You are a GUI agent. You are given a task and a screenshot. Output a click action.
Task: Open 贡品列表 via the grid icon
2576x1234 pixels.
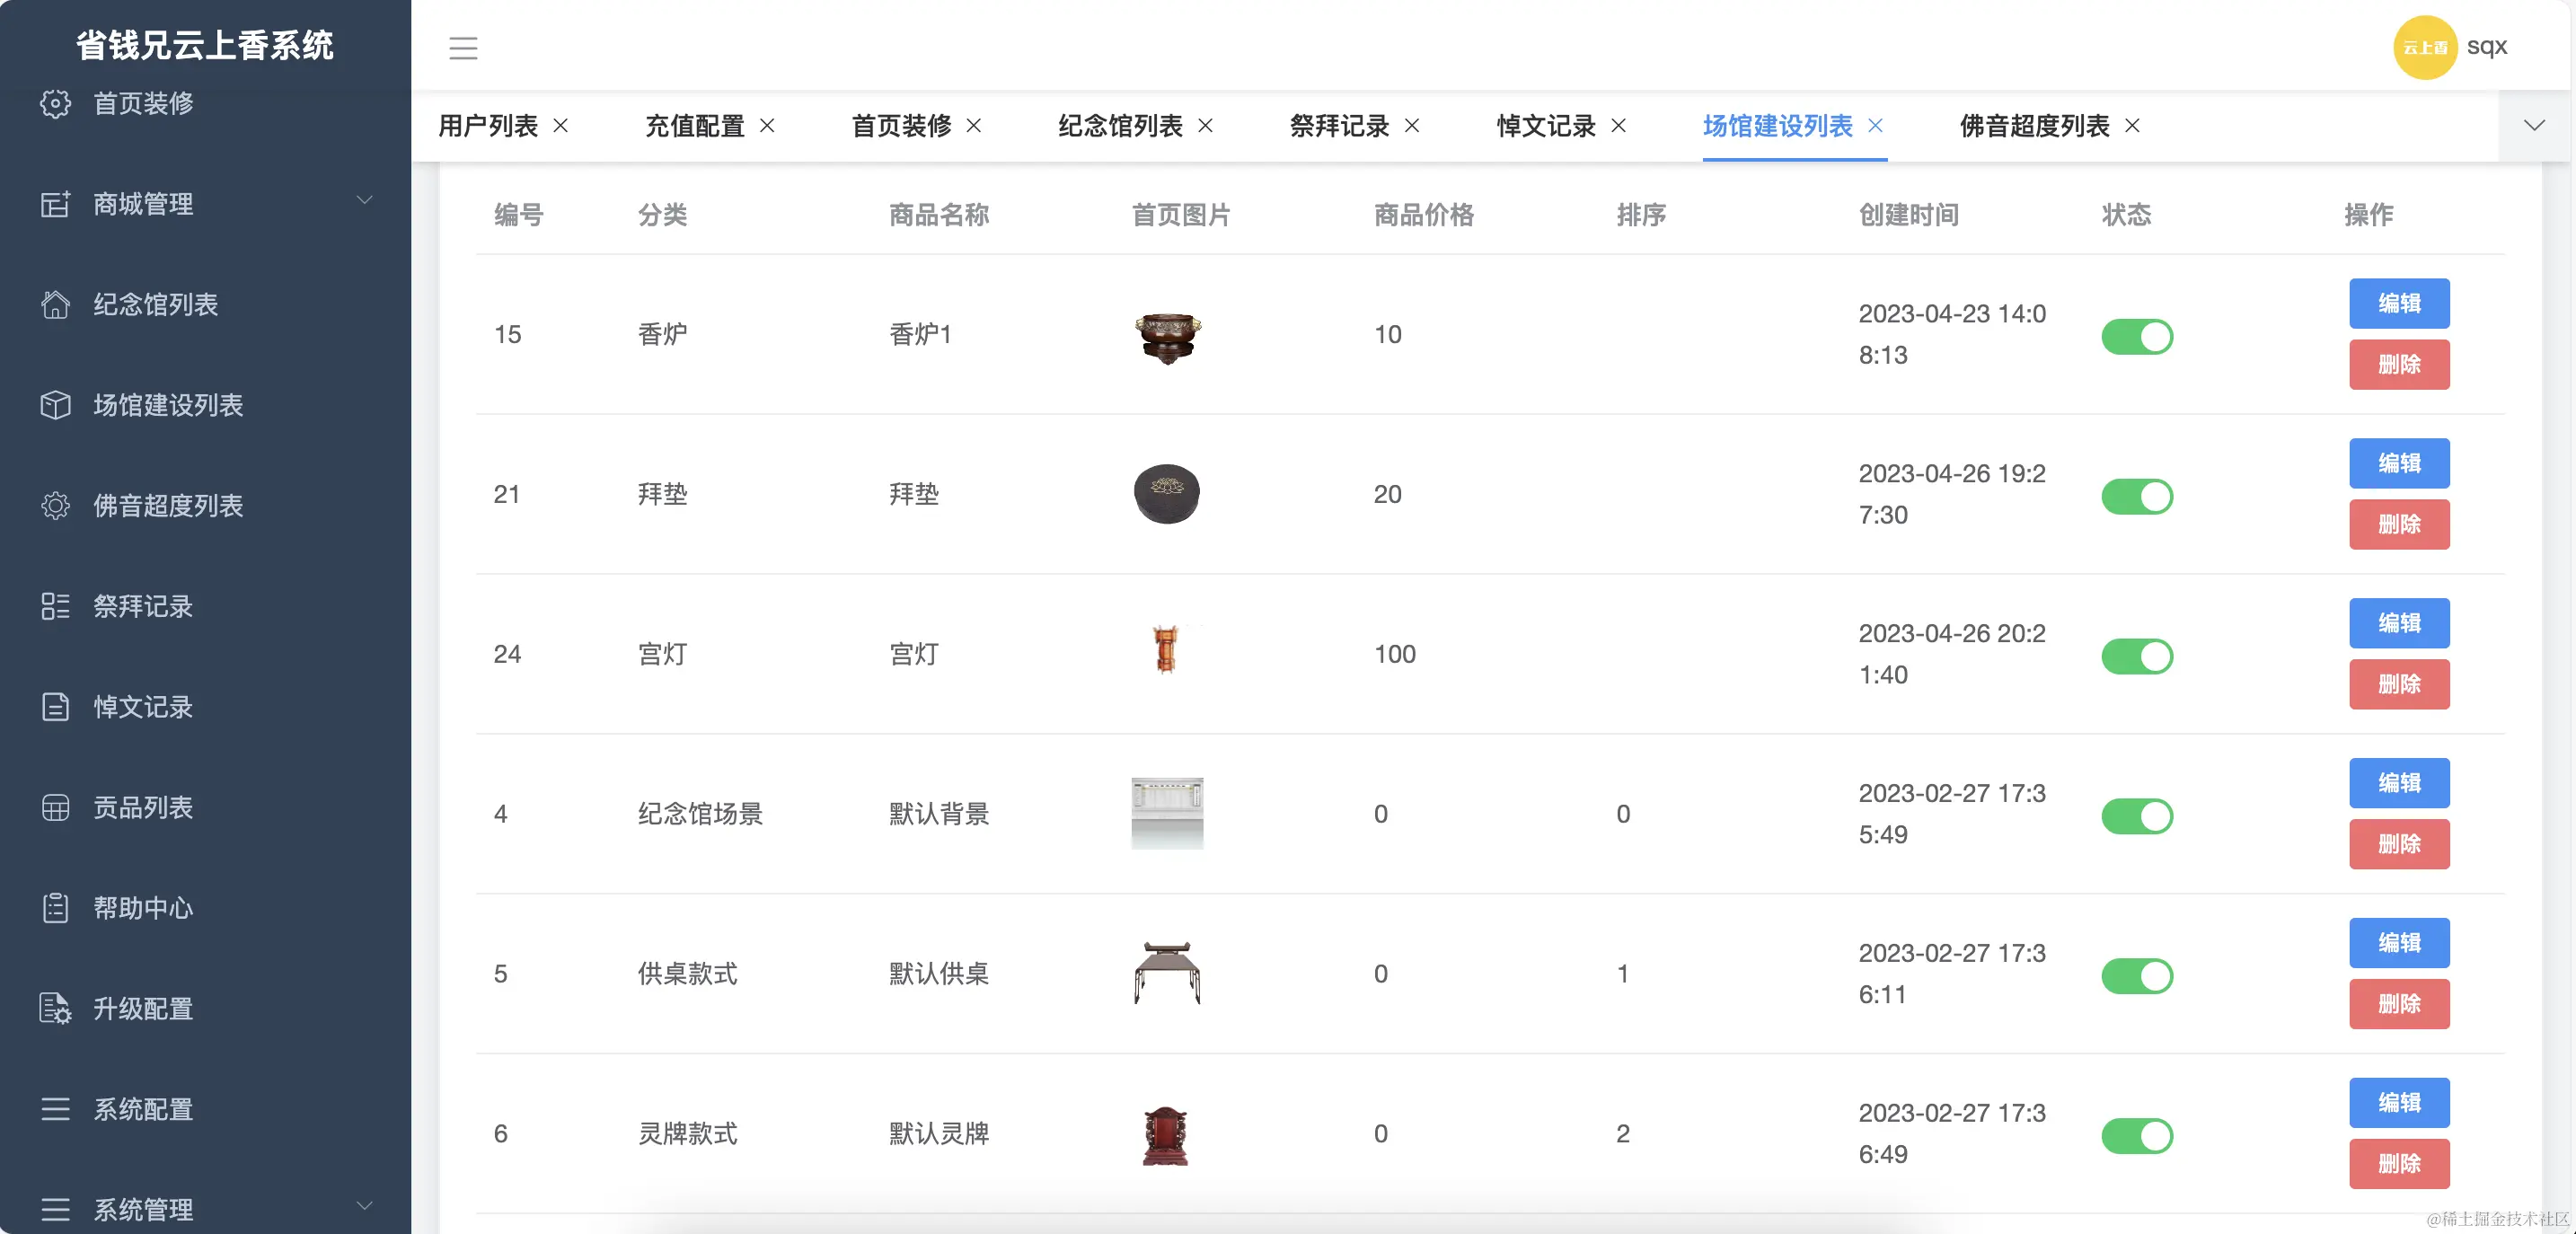pyautogui.click(x=56, y=807)
